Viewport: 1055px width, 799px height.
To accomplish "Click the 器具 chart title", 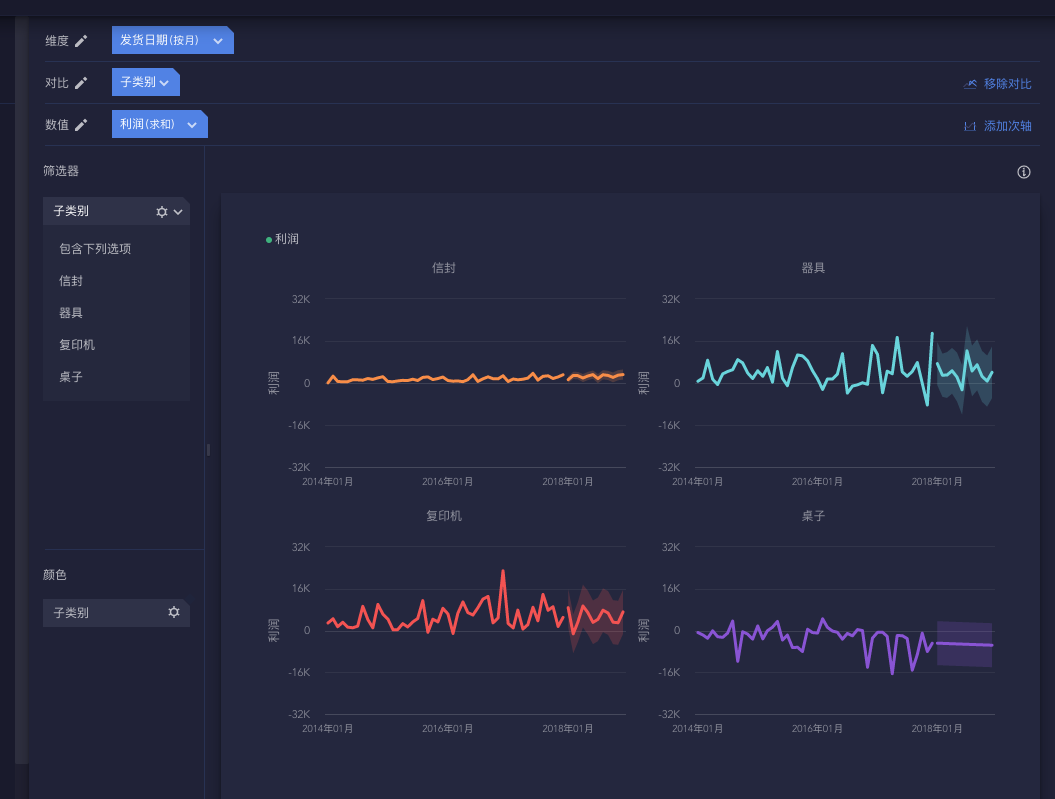I will click(813, 268).
